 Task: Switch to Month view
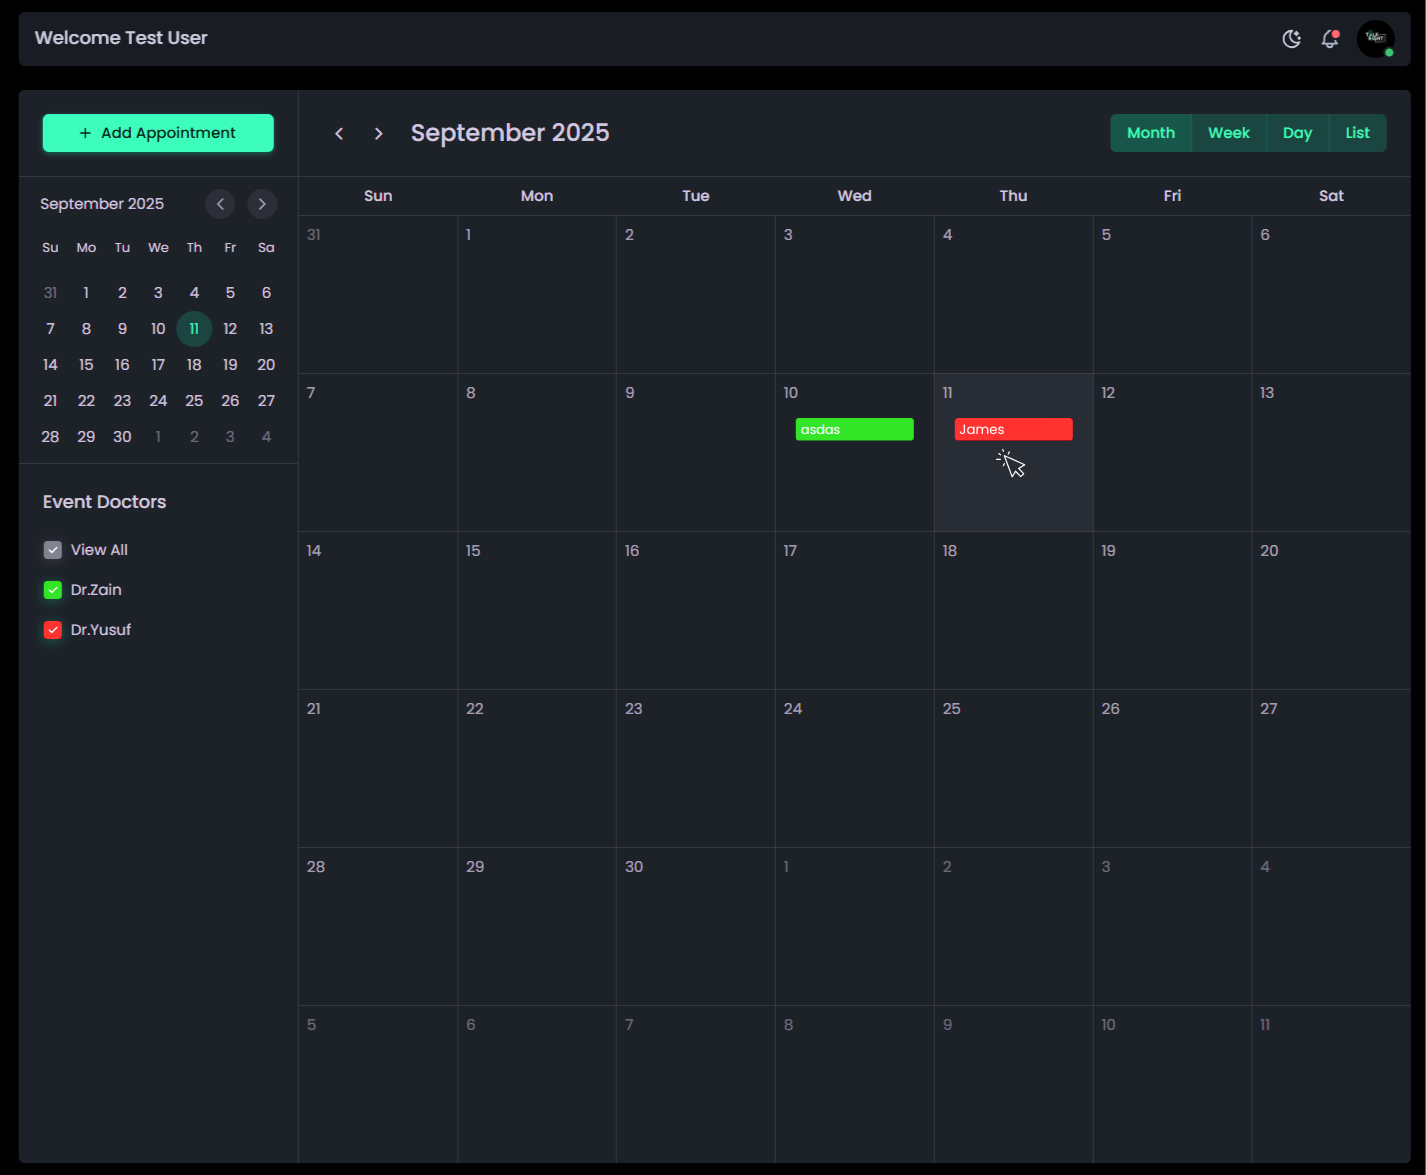[x=1150, y=133]
